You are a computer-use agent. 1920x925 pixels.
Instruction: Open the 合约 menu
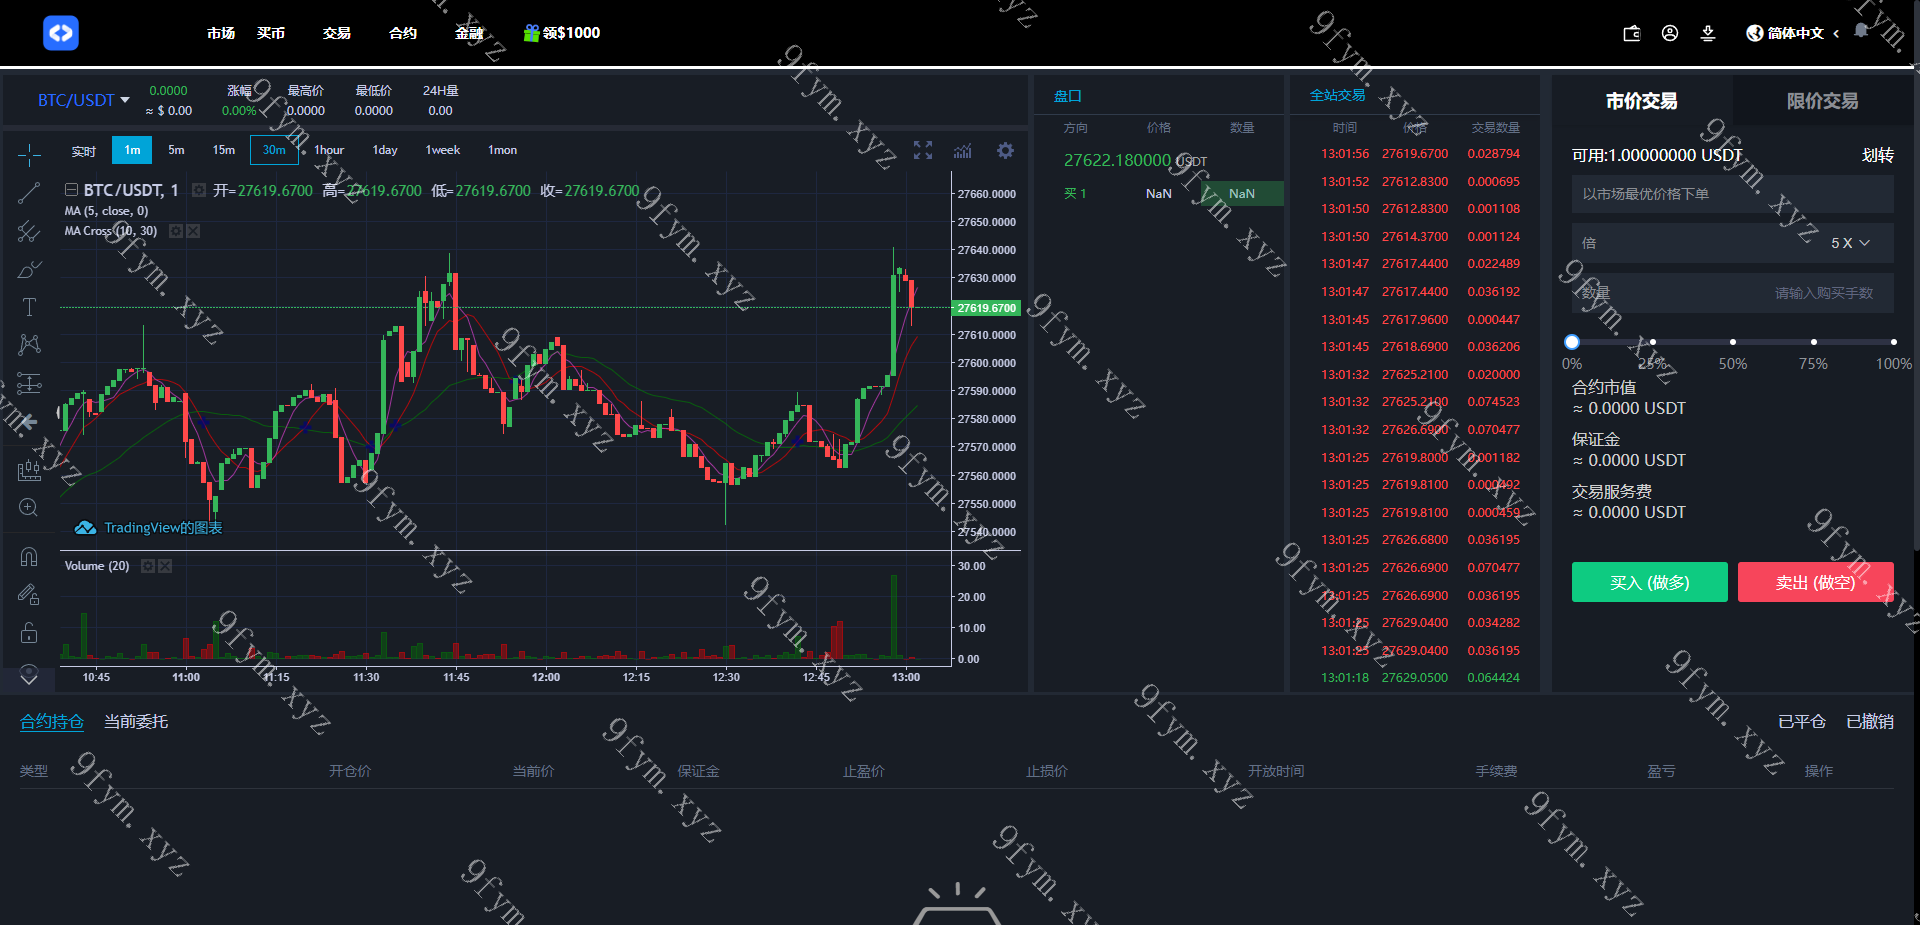[403, 33]
